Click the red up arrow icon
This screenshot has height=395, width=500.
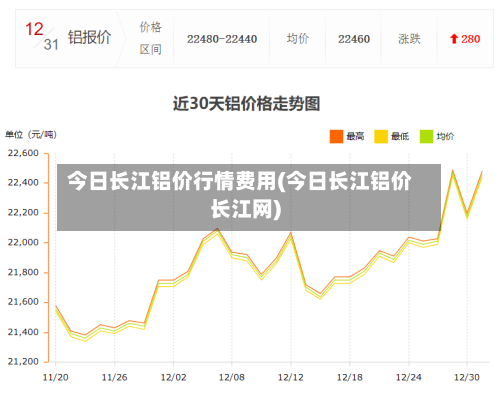point(454,39)
